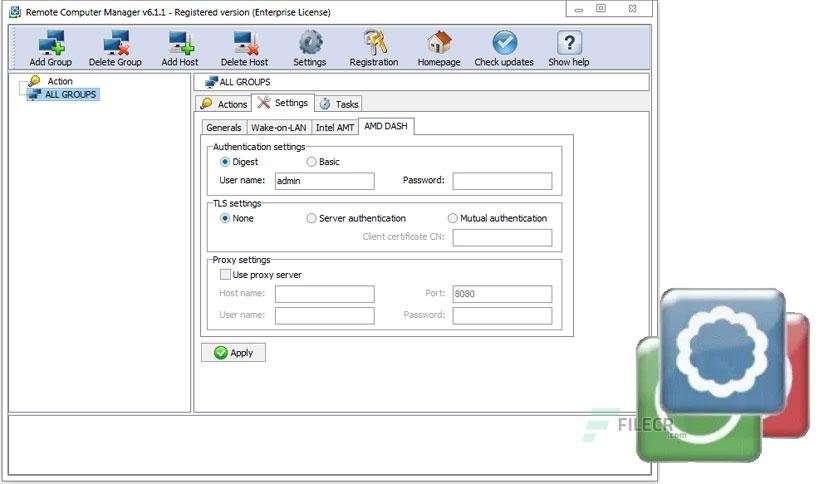
Task: Choose Server authentication TLS option
Action: pyautogui.click(x=311, y=218)
